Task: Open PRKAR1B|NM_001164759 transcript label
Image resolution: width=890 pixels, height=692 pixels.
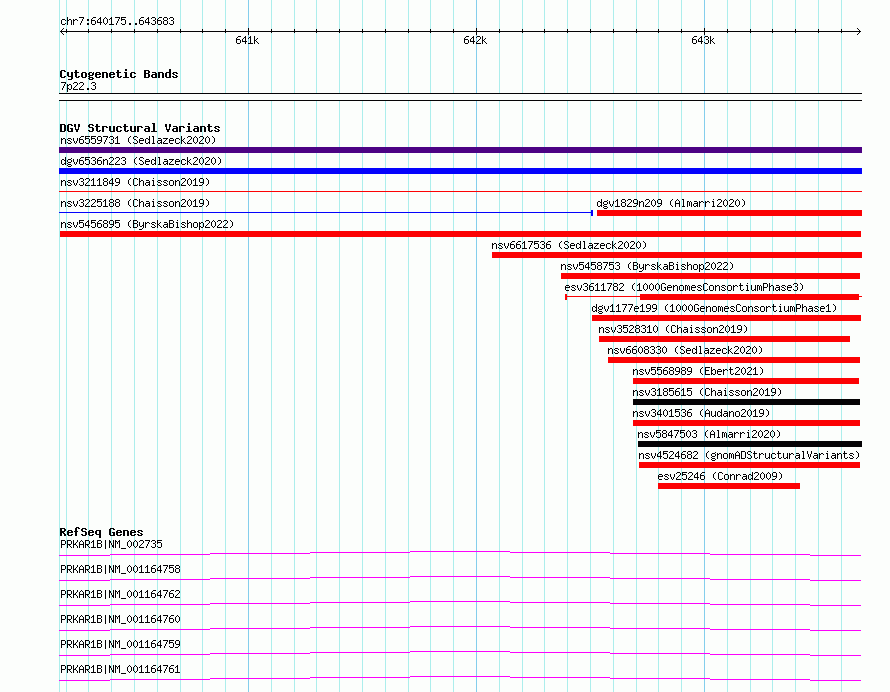Action: (x=120, y=644)
